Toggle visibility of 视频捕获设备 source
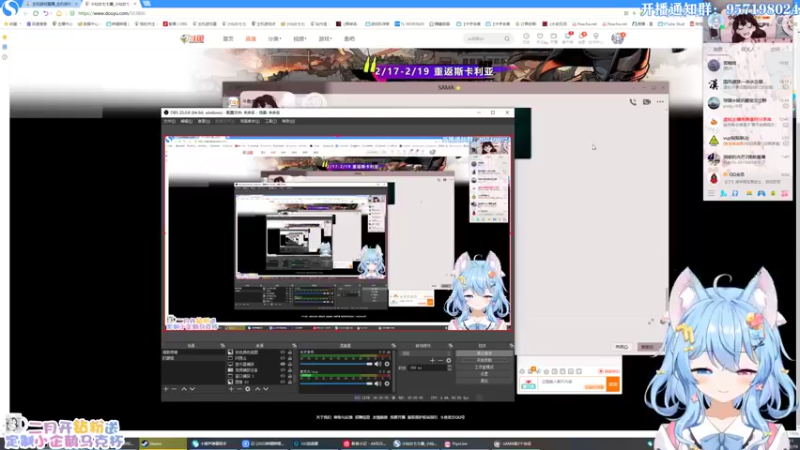This screenshot has width=800, height=450. pos(283,370)
